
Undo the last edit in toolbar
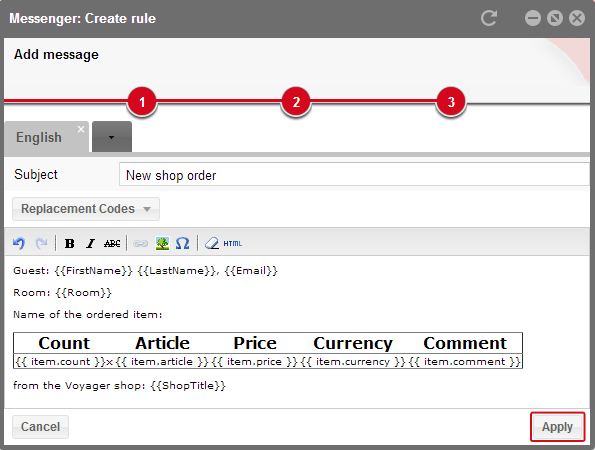(x=19, y=243)
